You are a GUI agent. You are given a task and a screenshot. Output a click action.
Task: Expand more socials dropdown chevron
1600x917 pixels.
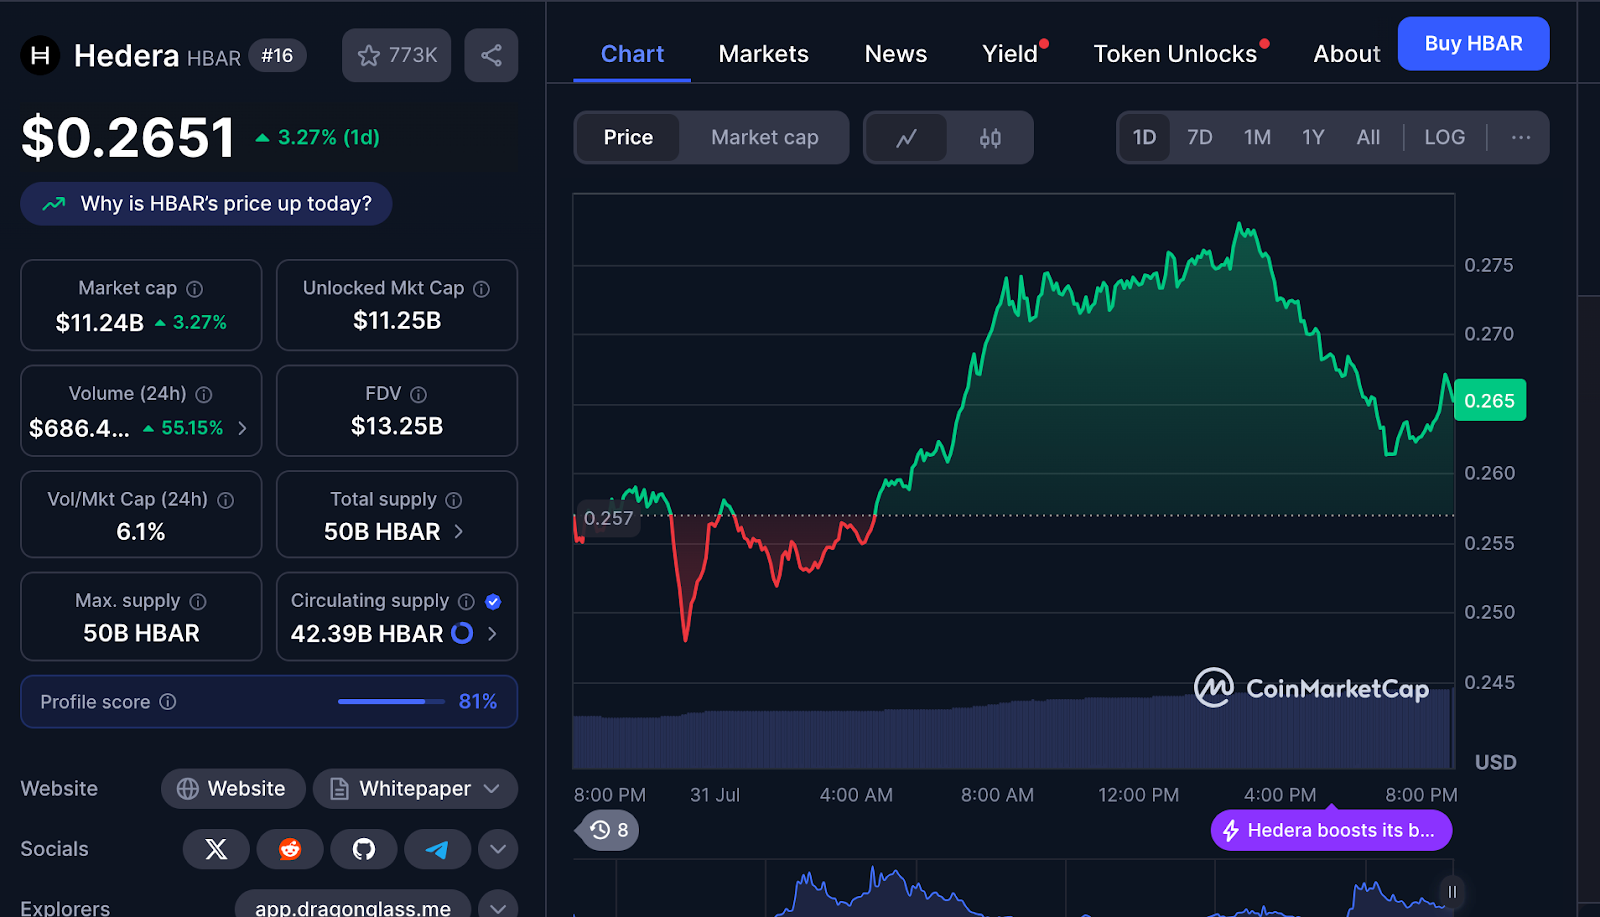click(x=498, y=849)
